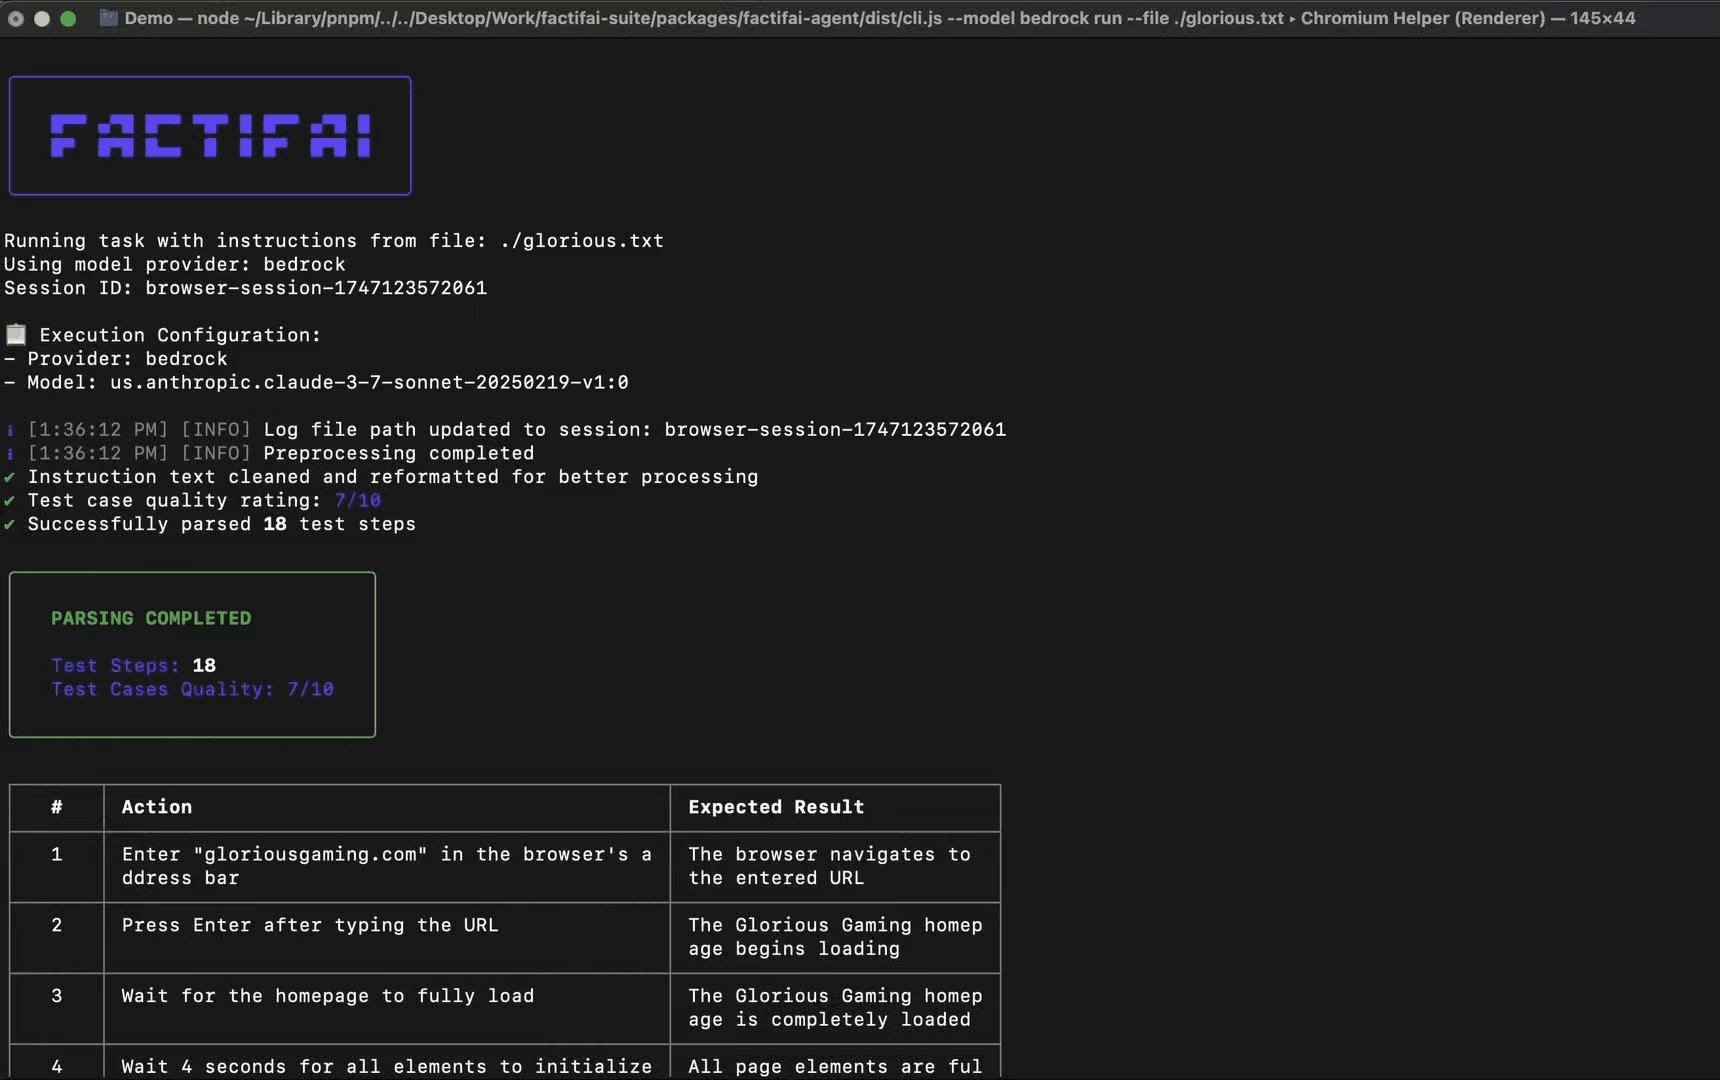Viewport: 1720px width, 1080px height.
Task: Click the checkmark next to Instruction text cleaned
Action: pos(10,477)
